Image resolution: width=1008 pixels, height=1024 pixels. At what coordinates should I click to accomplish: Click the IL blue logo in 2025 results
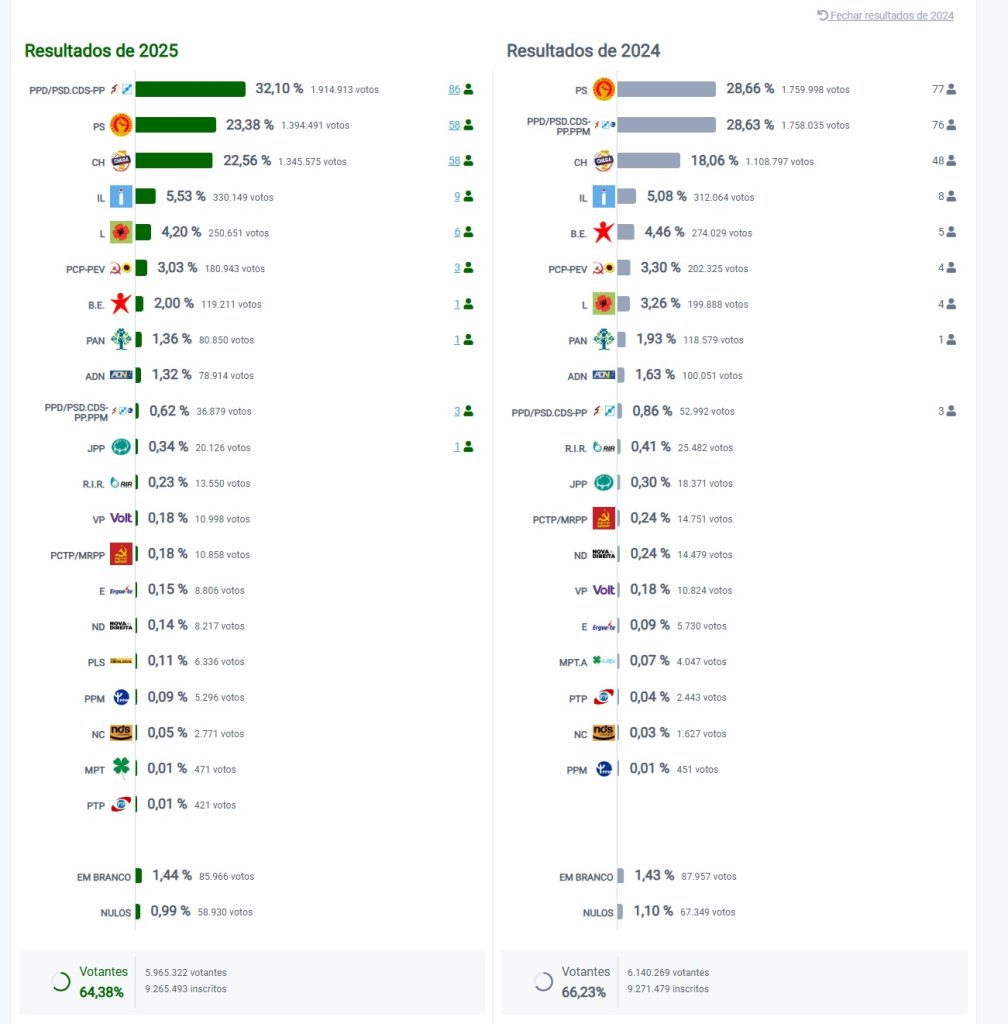tap(121, 197)
